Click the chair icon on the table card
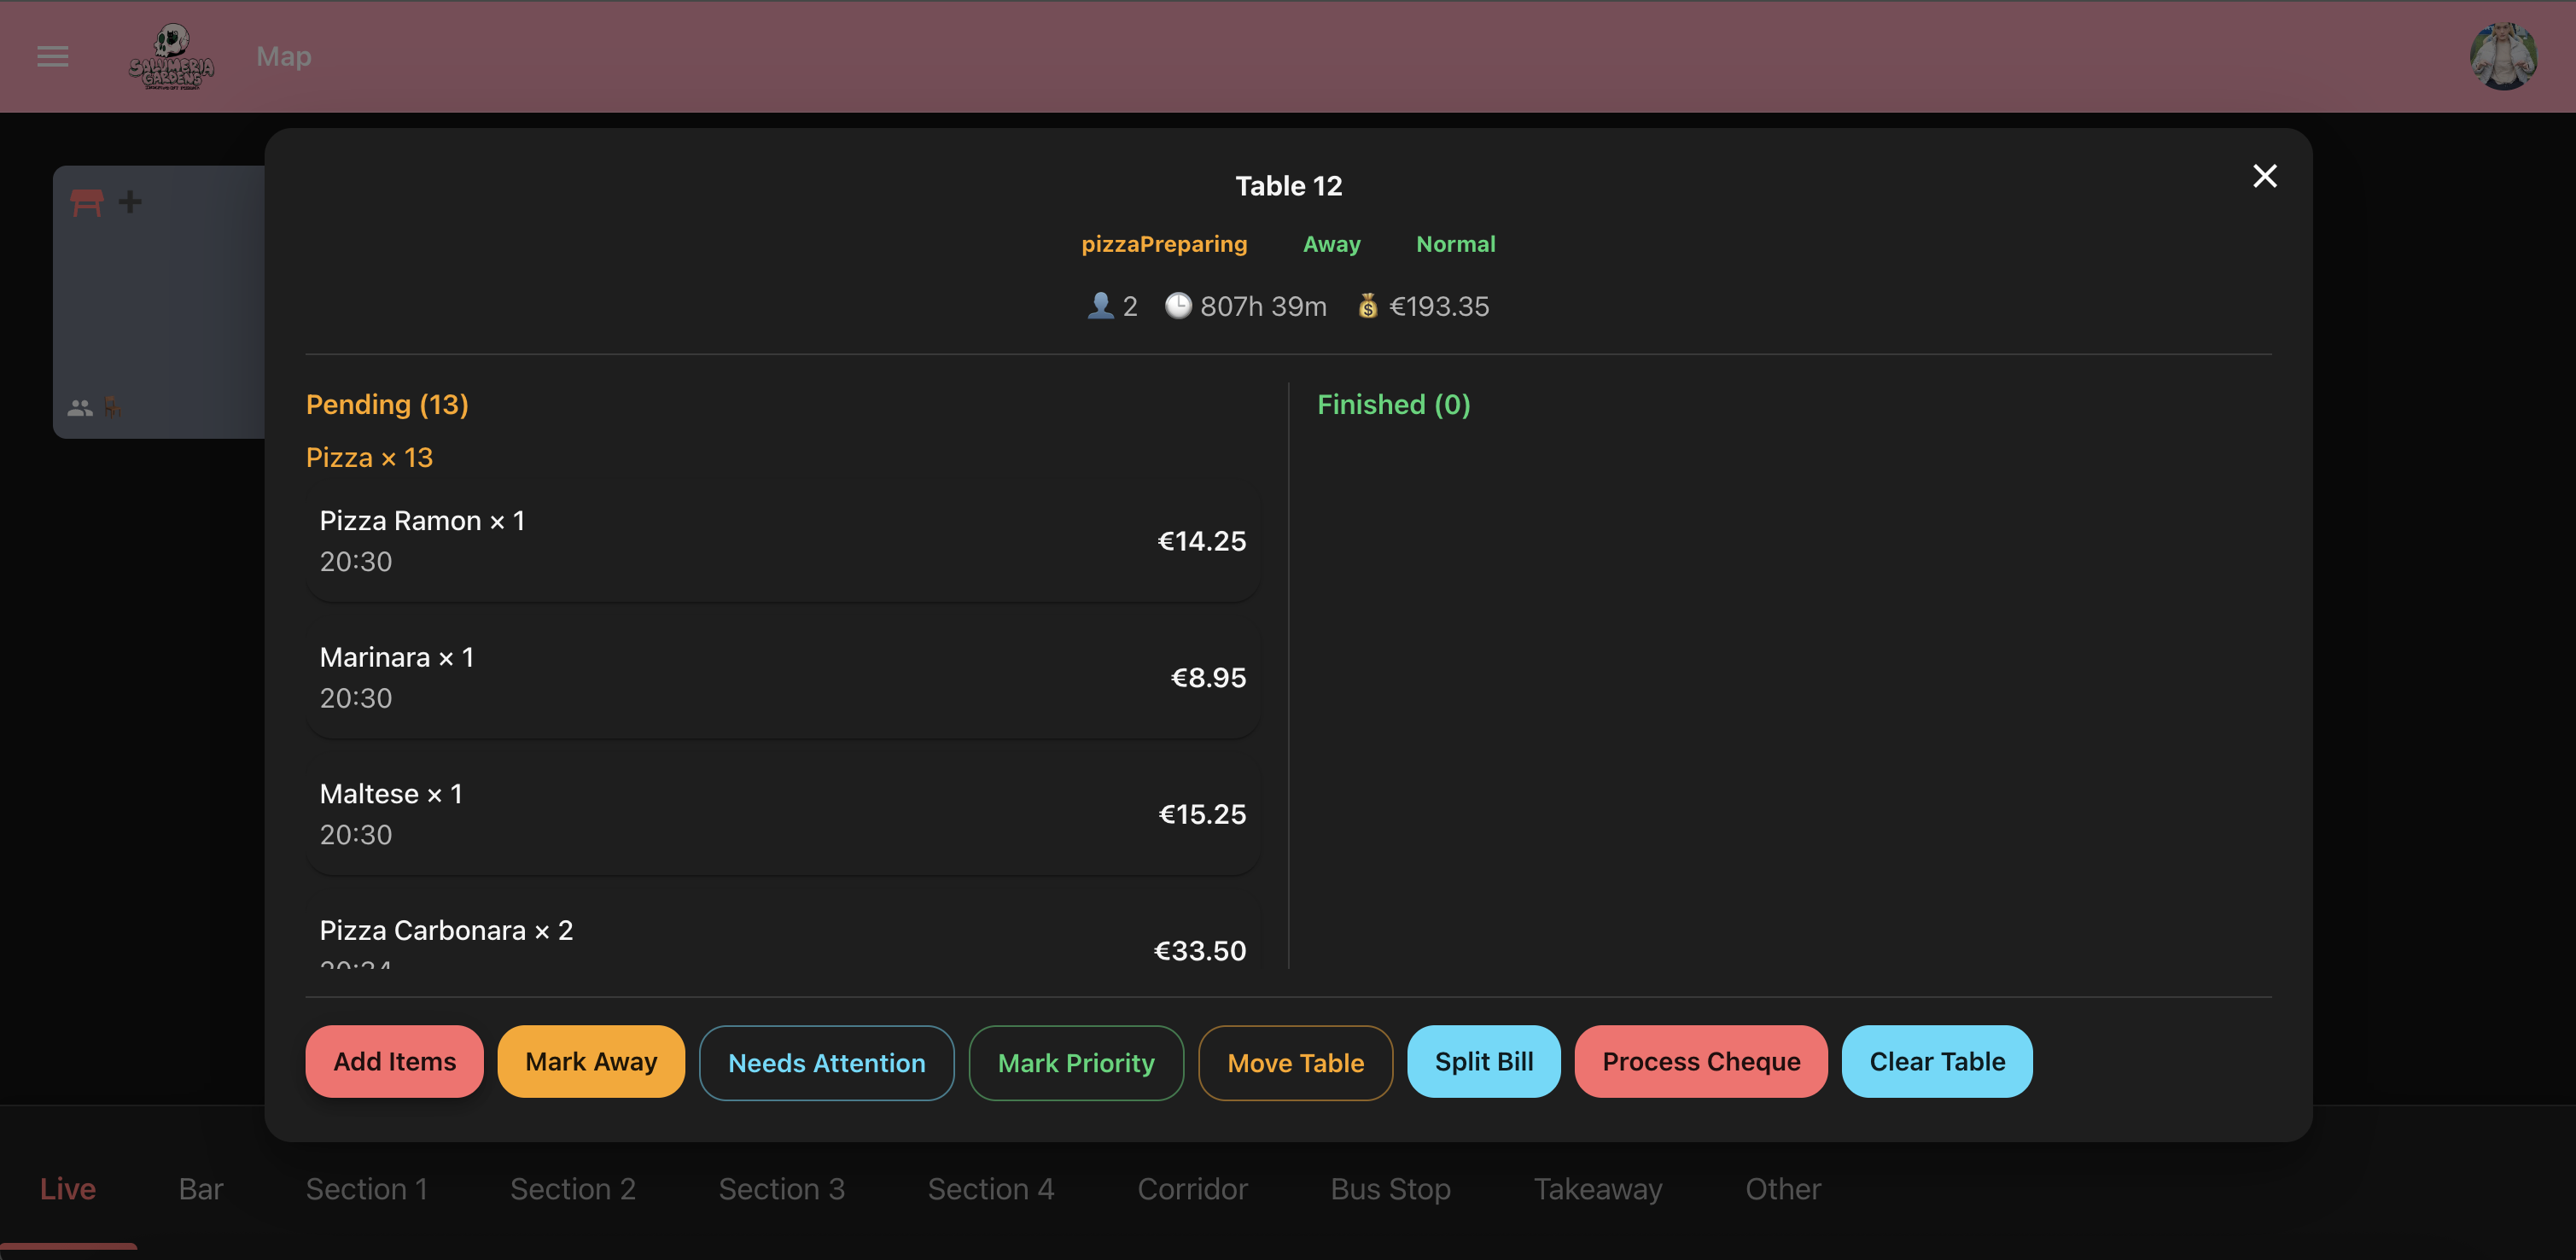The image size is (2576, 1260). (112, 407)
